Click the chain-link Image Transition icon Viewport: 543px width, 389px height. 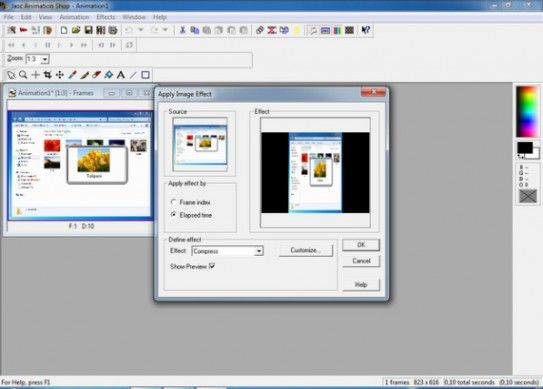(x=260, y=30)
